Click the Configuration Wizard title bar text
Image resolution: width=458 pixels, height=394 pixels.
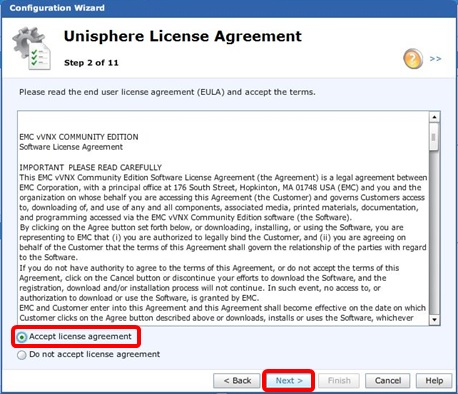[x=57, y=8]
